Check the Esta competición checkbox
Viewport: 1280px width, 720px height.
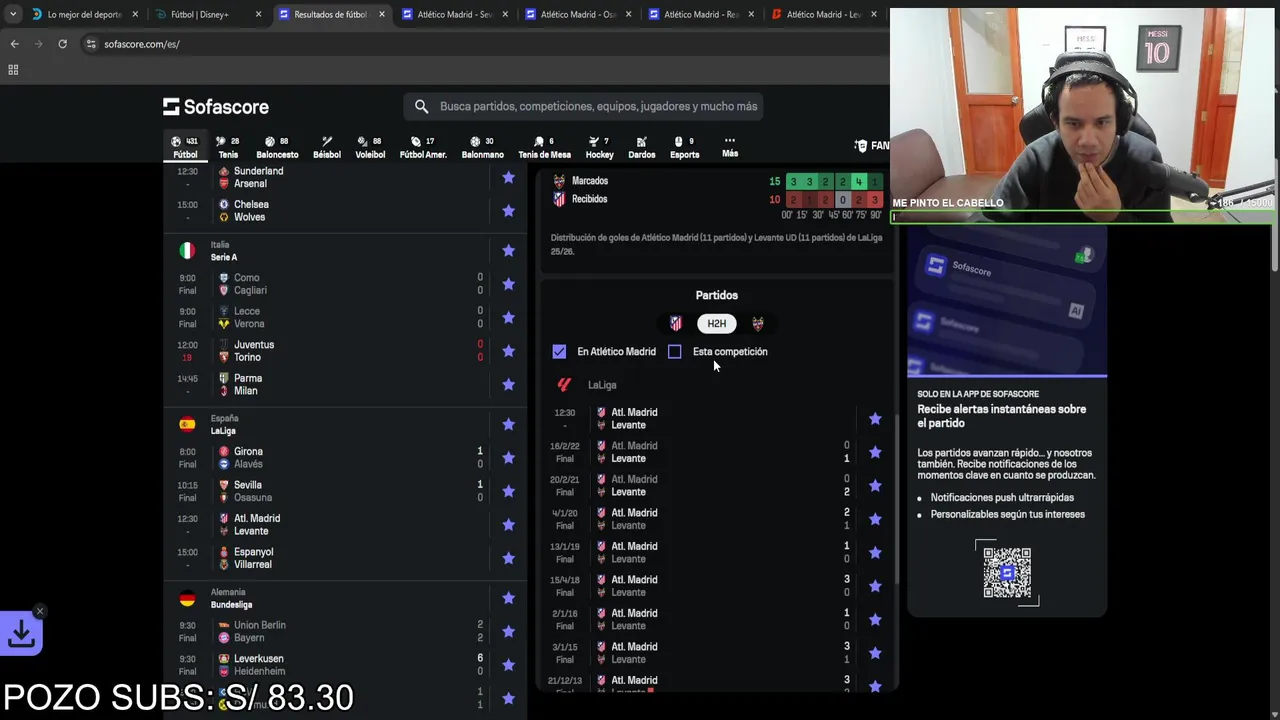(x=675, y=352)
